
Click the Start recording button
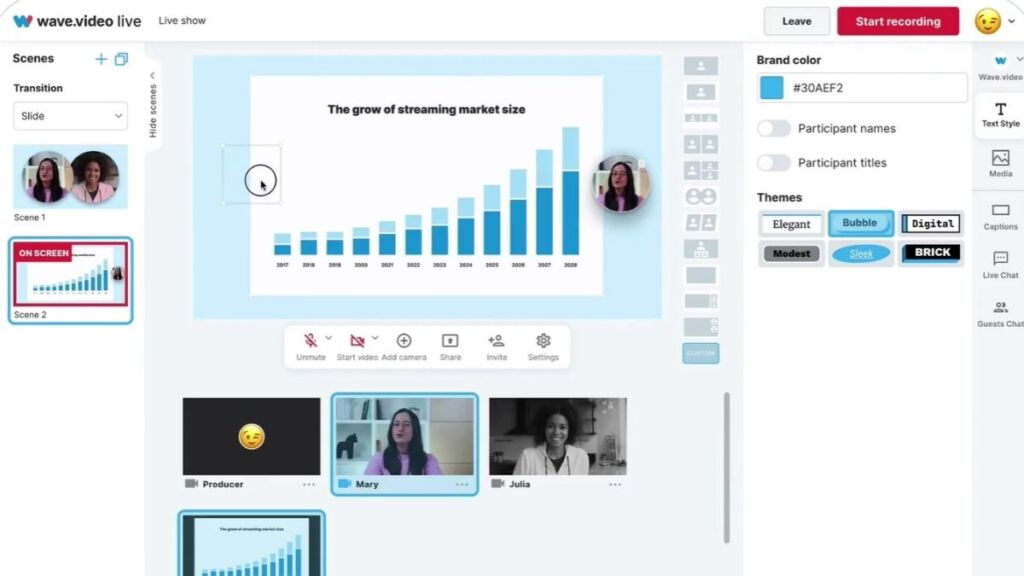point(897,21)
